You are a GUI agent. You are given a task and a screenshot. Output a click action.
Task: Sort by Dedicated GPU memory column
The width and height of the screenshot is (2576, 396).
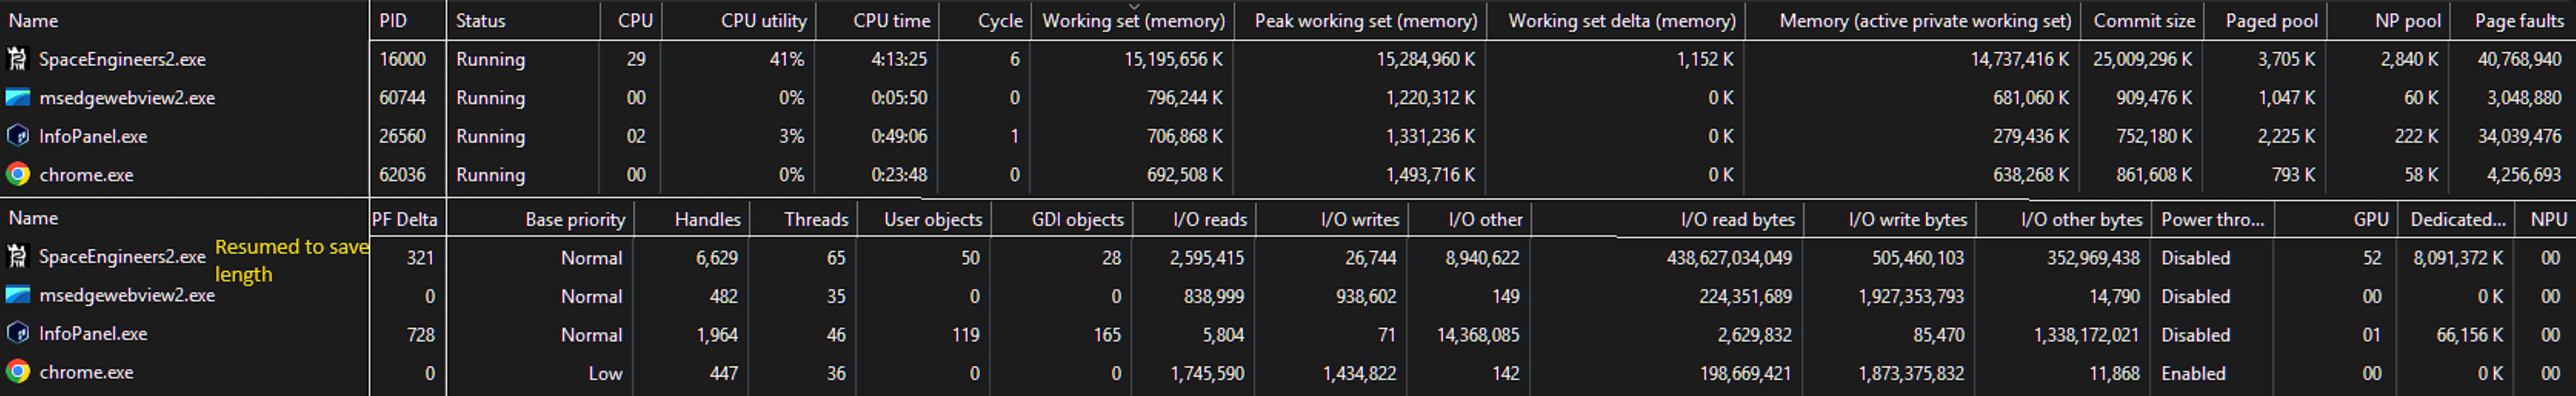(2457, 219)
